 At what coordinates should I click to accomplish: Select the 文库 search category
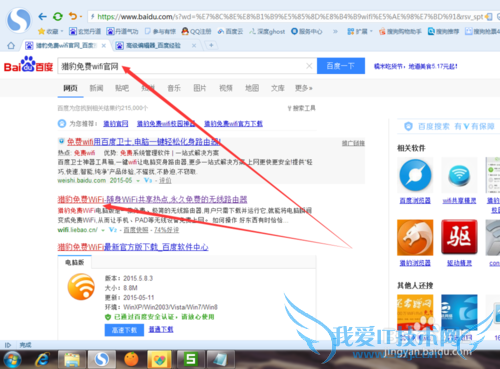[x=278, y=88]
